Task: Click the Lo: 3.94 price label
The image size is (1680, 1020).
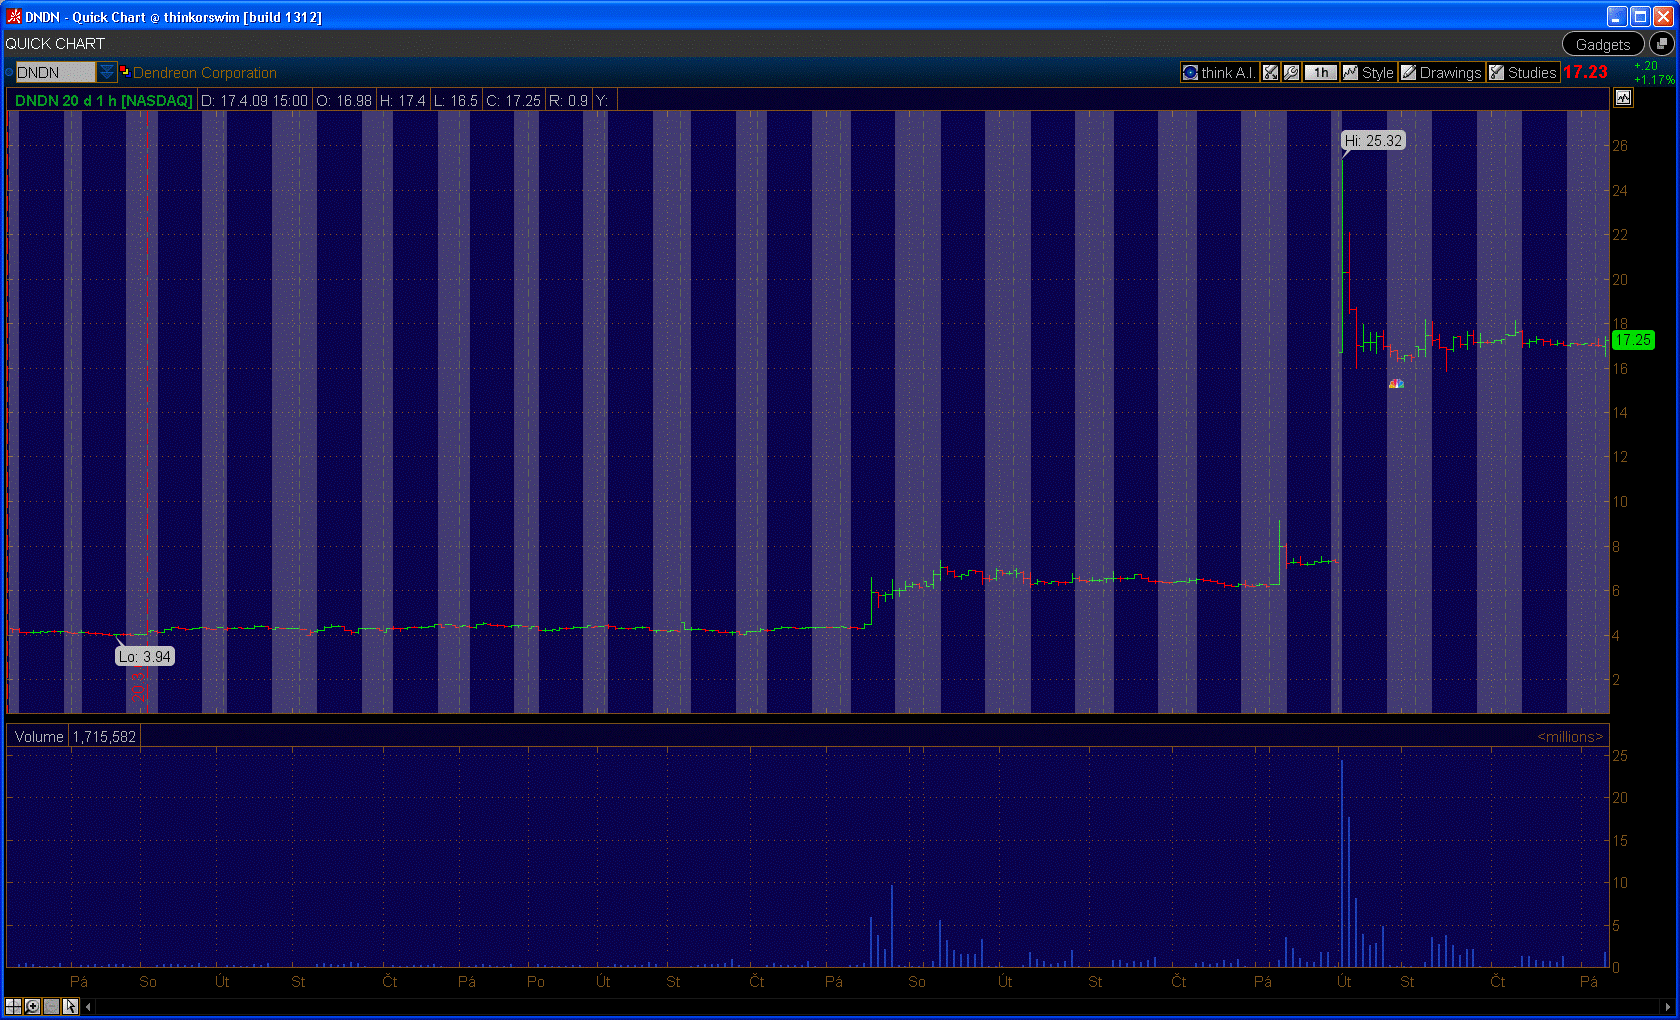Action: (145, 657)
